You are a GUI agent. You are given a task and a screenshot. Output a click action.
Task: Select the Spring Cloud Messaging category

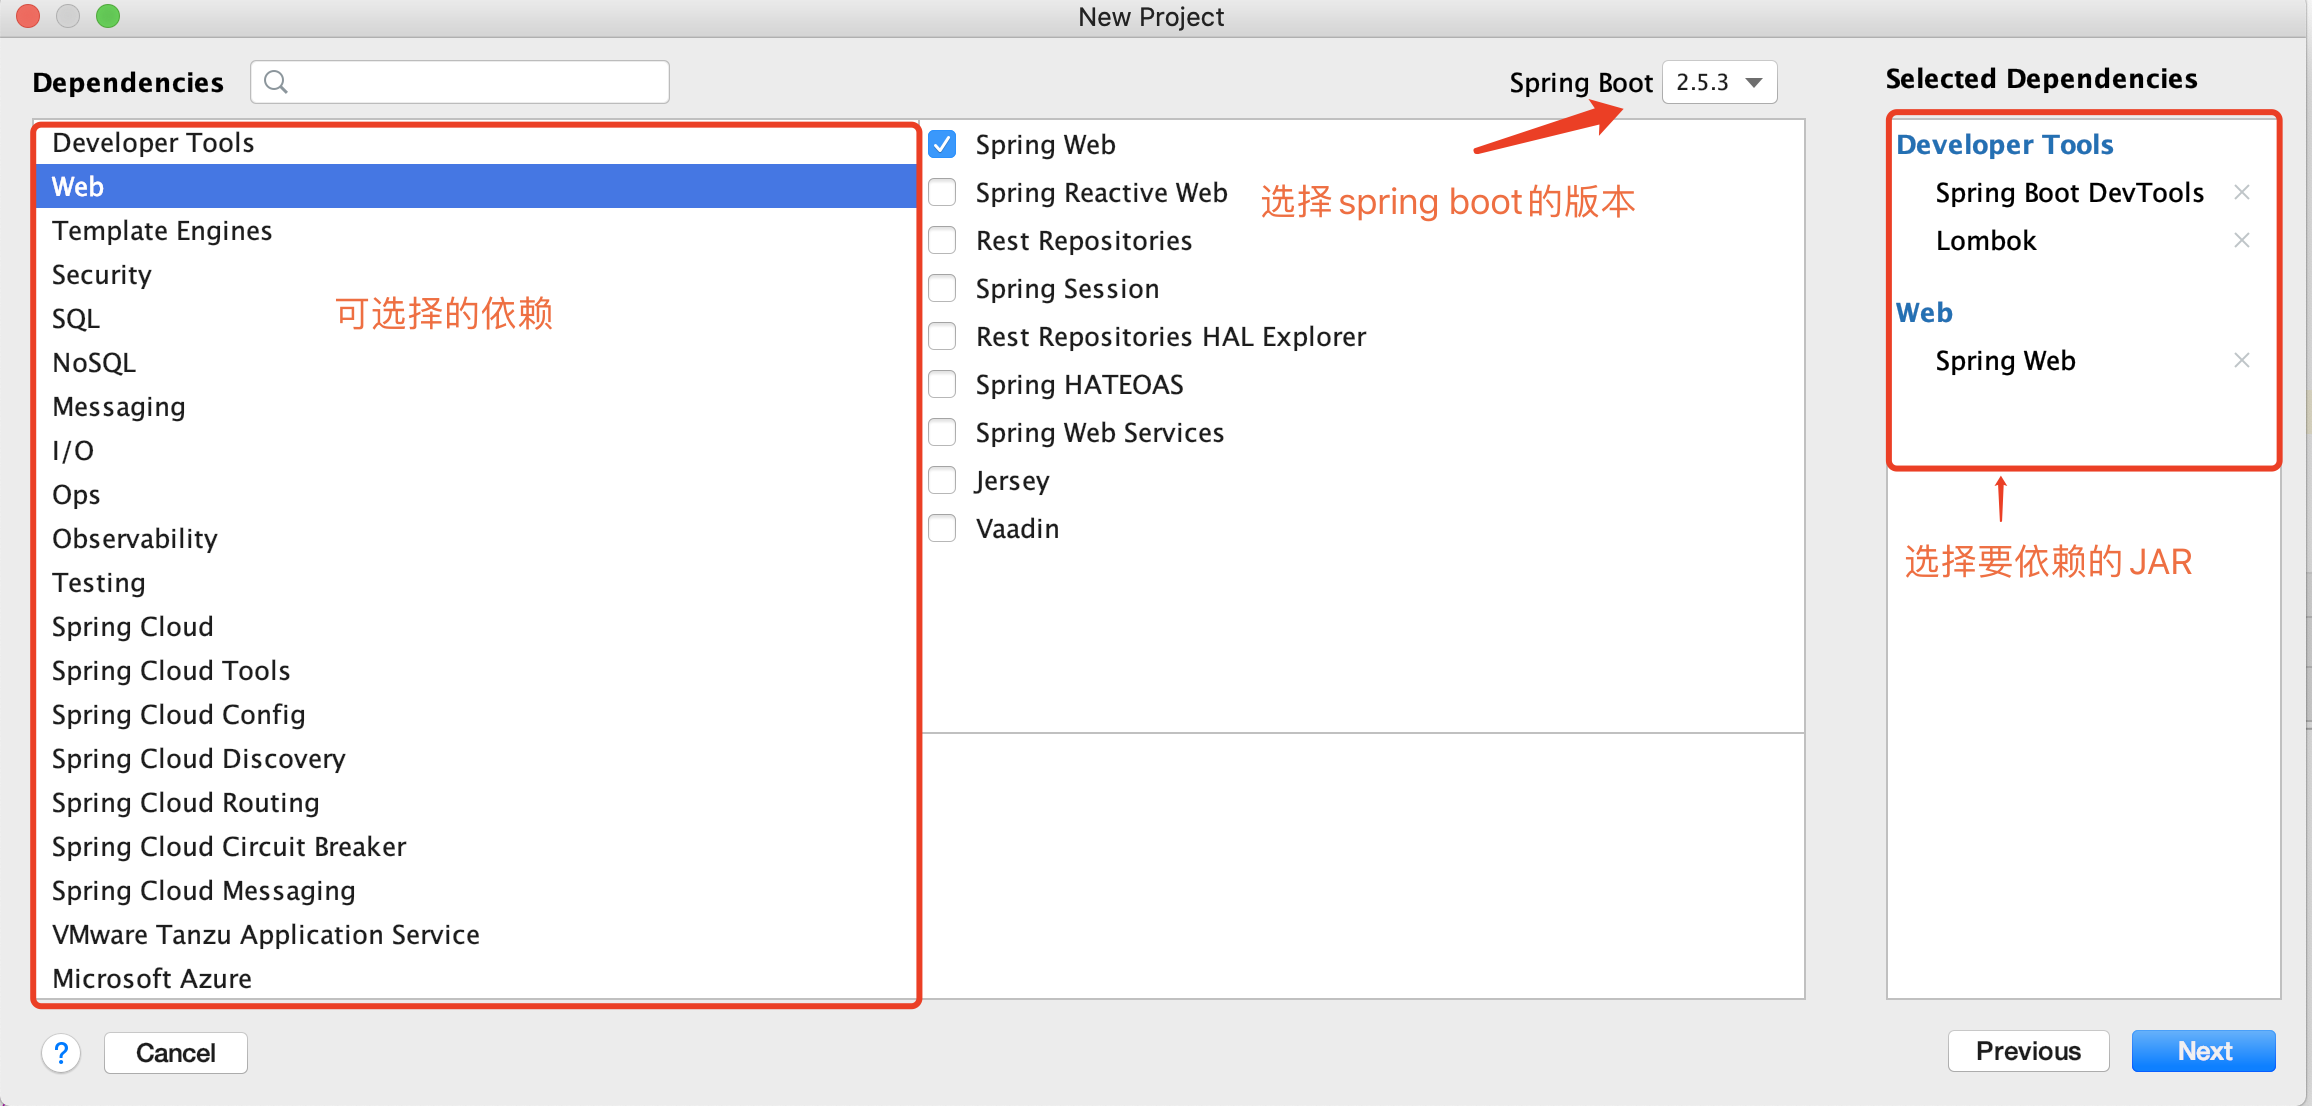(476, 890)
